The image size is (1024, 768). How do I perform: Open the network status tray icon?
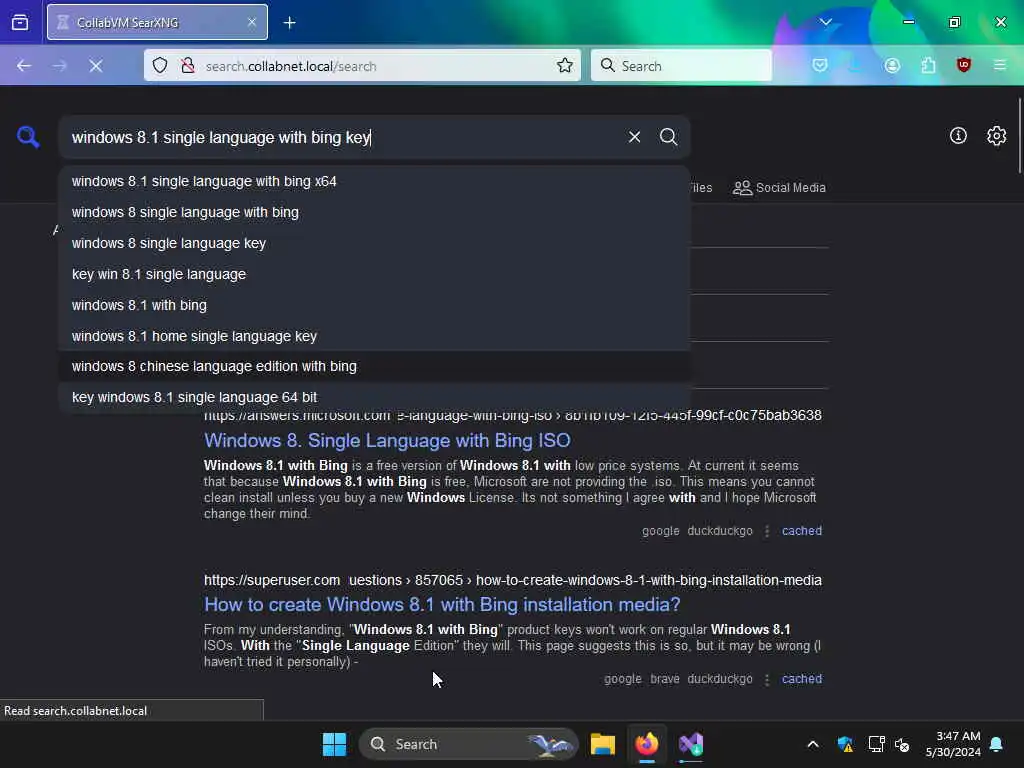(876, 744)
